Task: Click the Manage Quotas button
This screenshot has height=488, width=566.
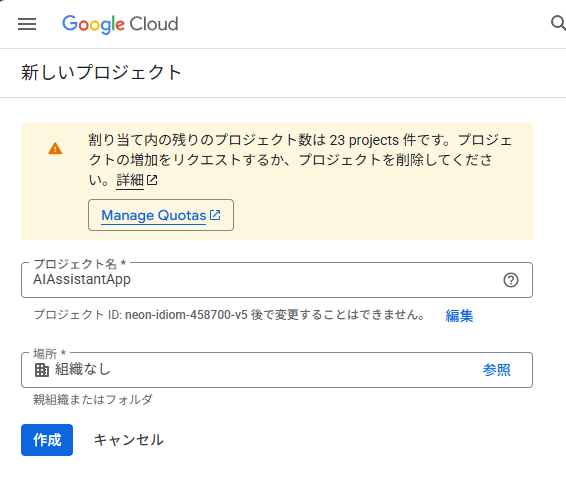Action: coord(161,215)
